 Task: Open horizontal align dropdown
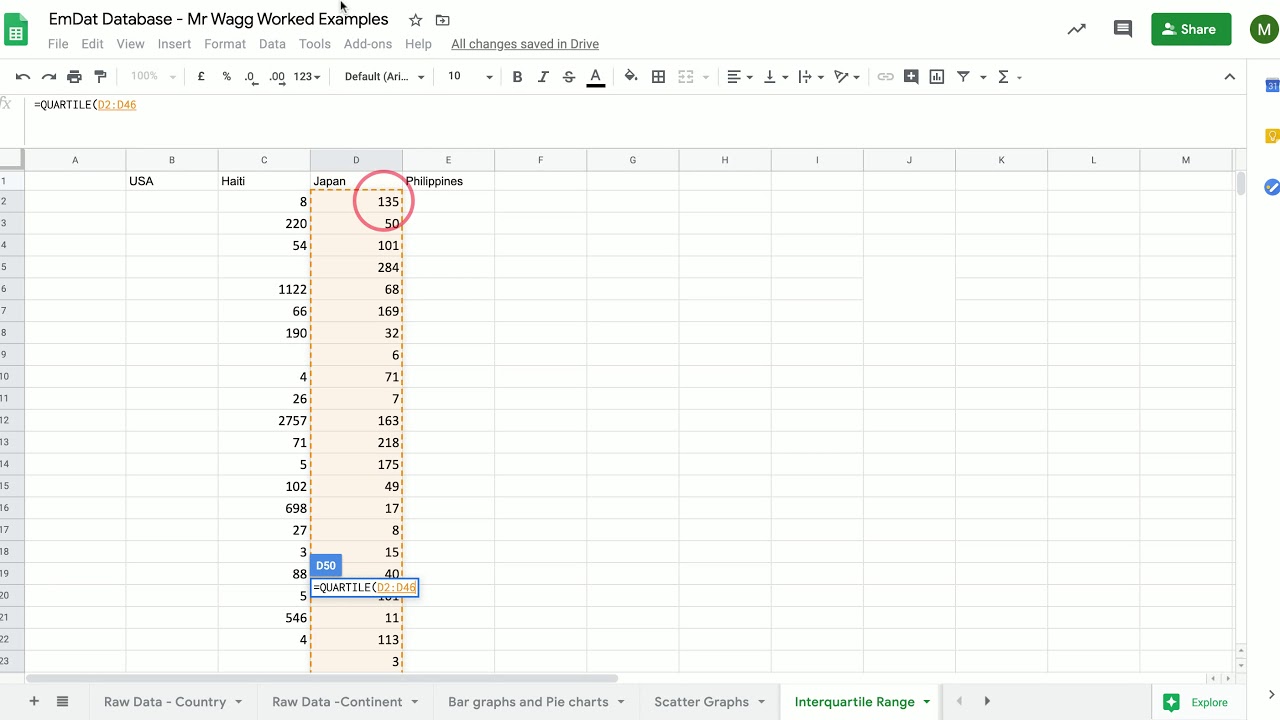tap(739, 77)
